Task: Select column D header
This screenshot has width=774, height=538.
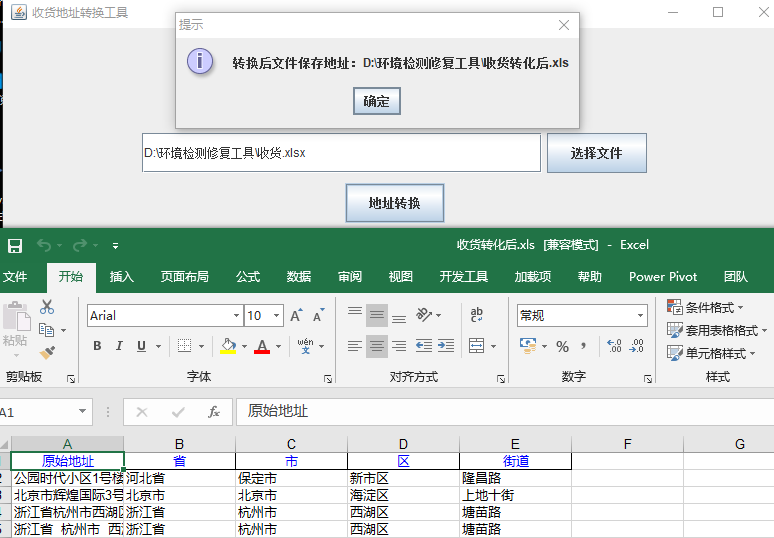Action: point(403,444)
